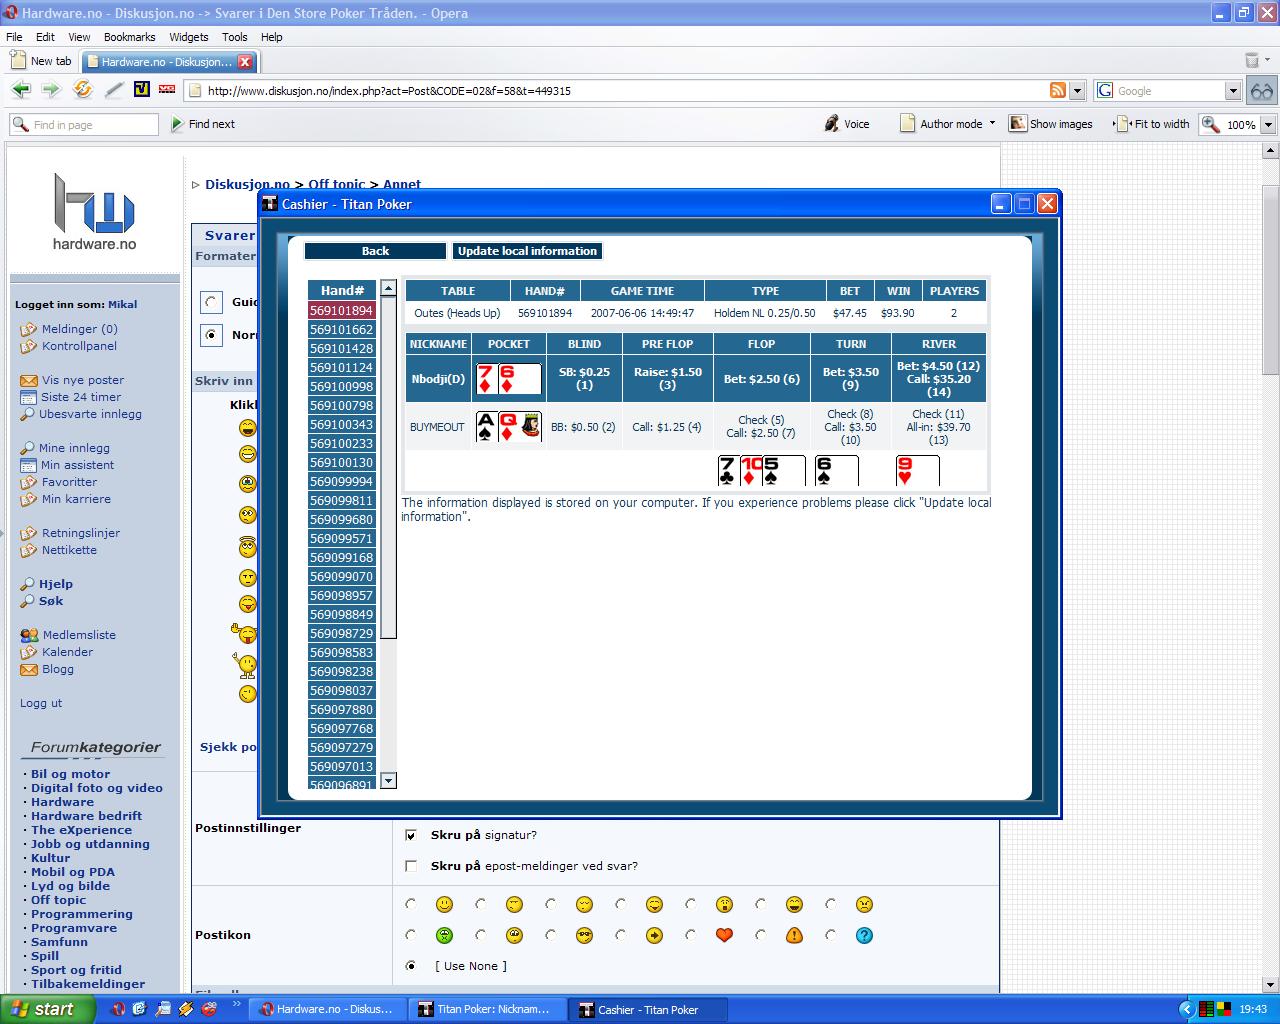Click the Google search engine icon
1280x1024 pixels.
pyautogui.click(x=1105, y=90)
